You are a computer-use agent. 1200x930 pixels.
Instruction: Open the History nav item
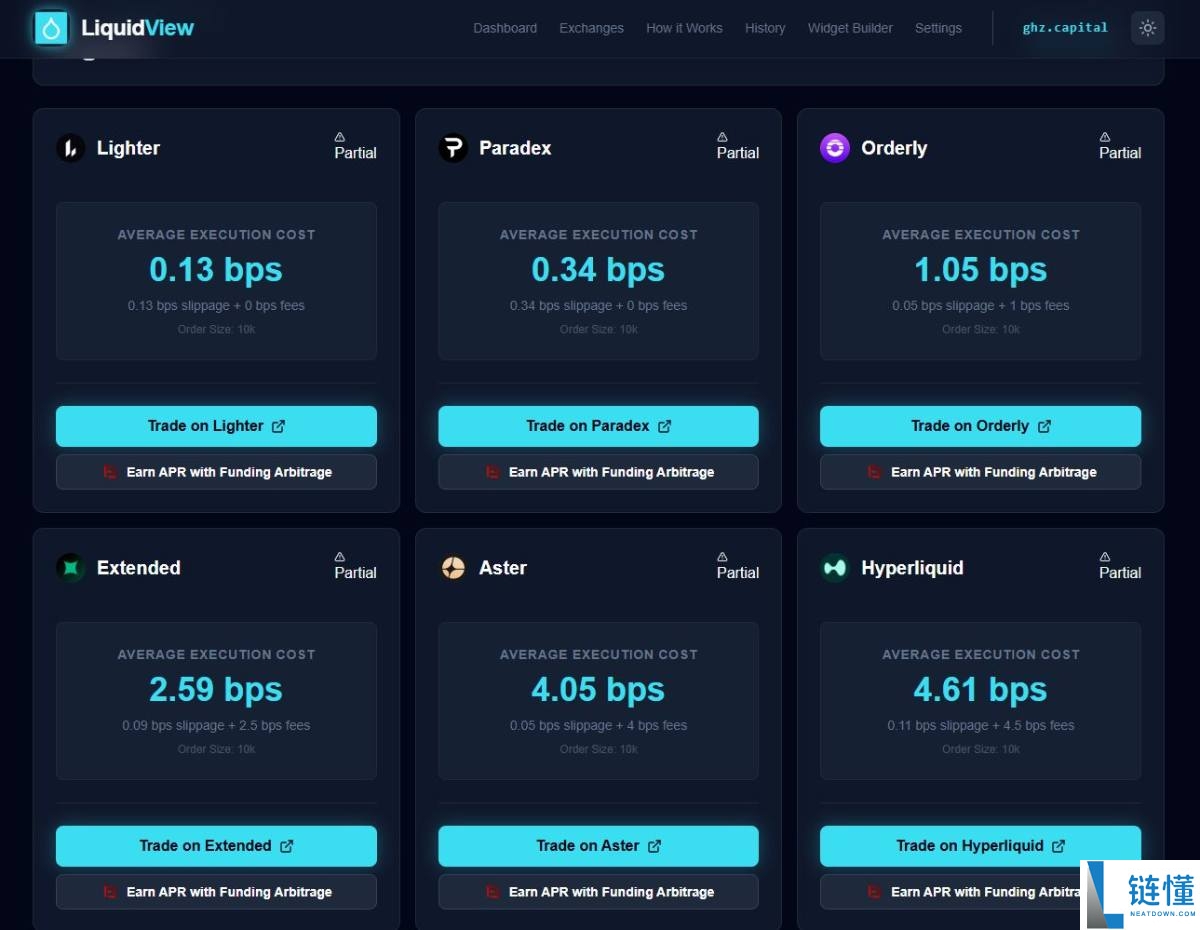point(765,28)
